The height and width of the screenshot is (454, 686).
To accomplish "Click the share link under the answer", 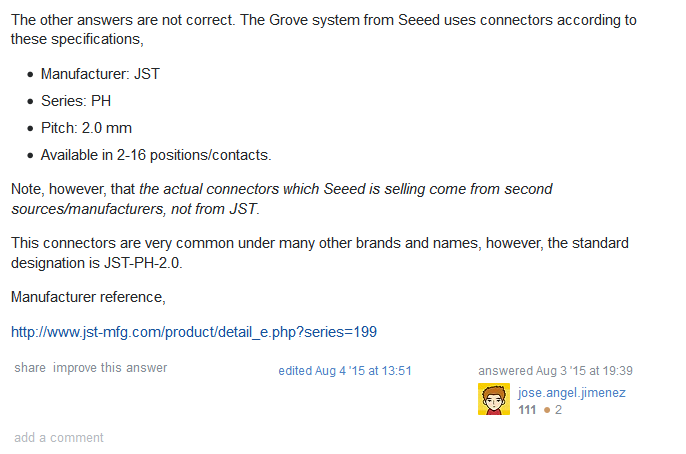I will (30, 368).
